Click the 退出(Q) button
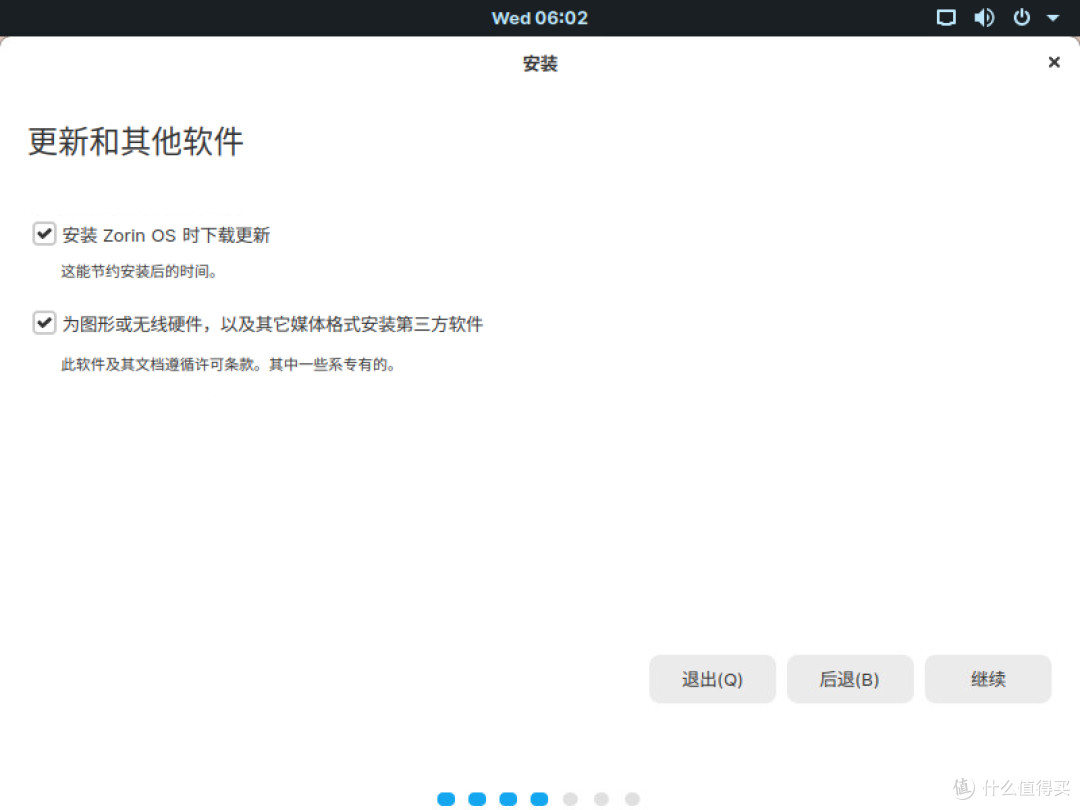The width and height of the screenshot is (1080, 810). pyautogui.click(x=712, y=679)
